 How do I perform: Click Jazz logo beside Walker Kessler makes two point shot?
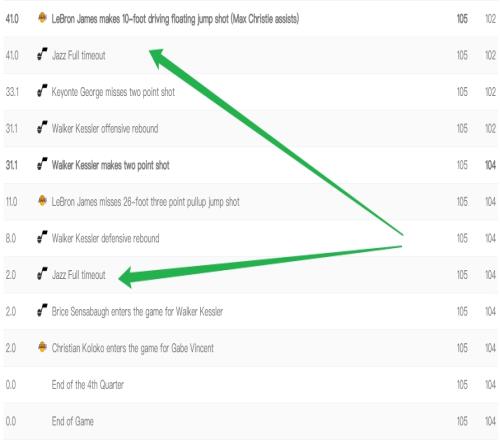(x=42, y=164)
